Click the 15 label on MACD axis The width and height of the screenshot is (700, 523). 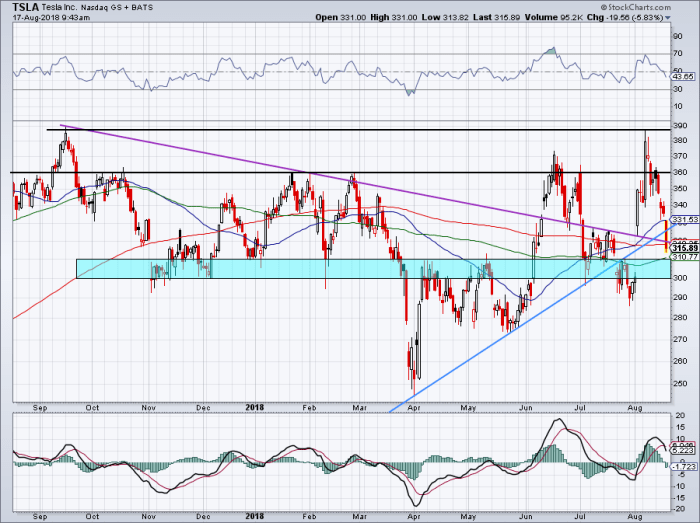click(x=680, y=428)
